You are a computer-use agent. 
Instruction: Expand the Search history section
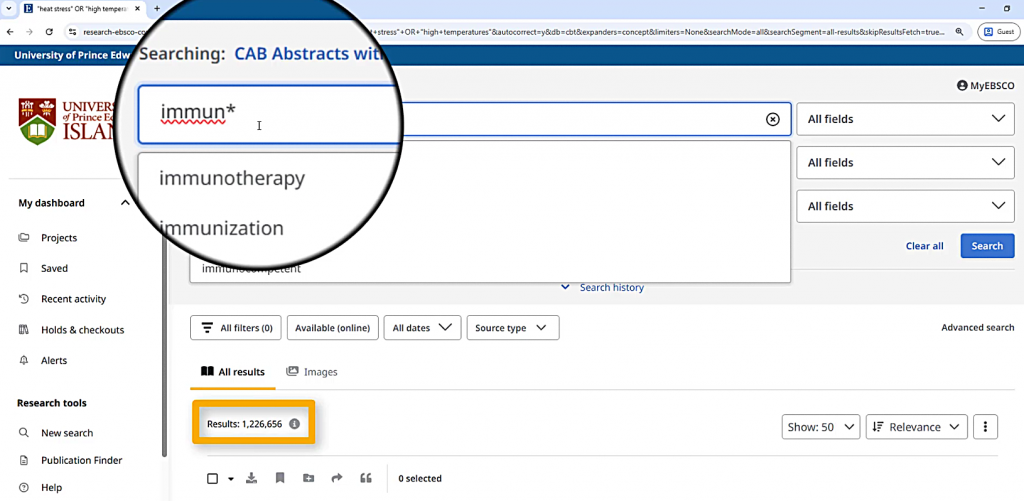[603, 288]
